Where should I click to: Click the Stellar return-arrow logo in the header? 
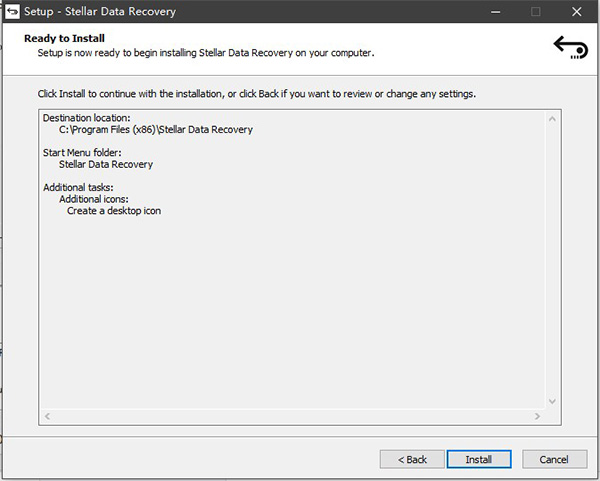[x=571, y=48]
